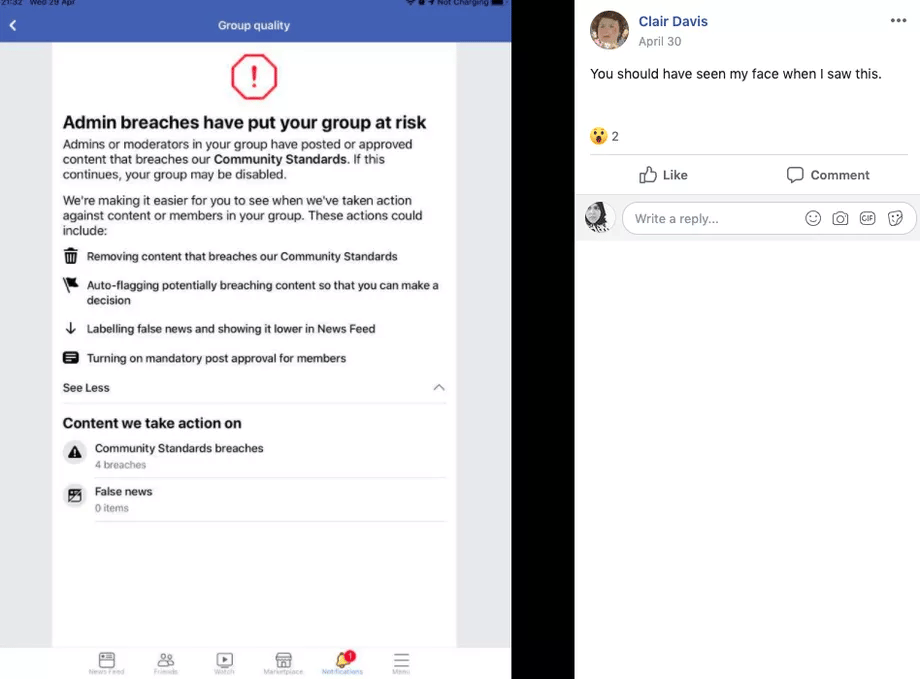Viewport: 920px width, 679px height.
Task: Click the bold Community Standards link
Action: click(x=280, y=160)
